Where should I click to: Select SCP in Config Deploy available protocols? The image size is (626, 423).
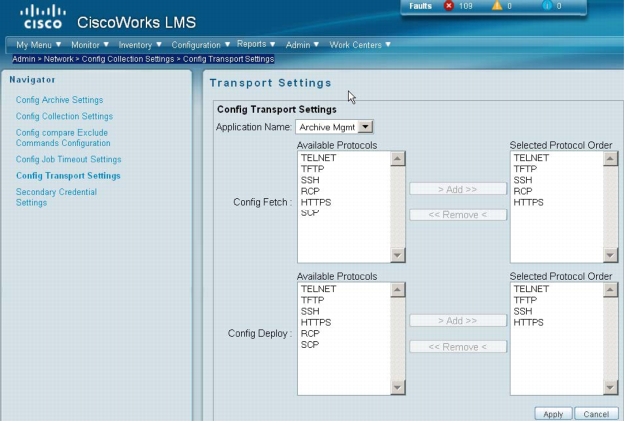(310, 344)
